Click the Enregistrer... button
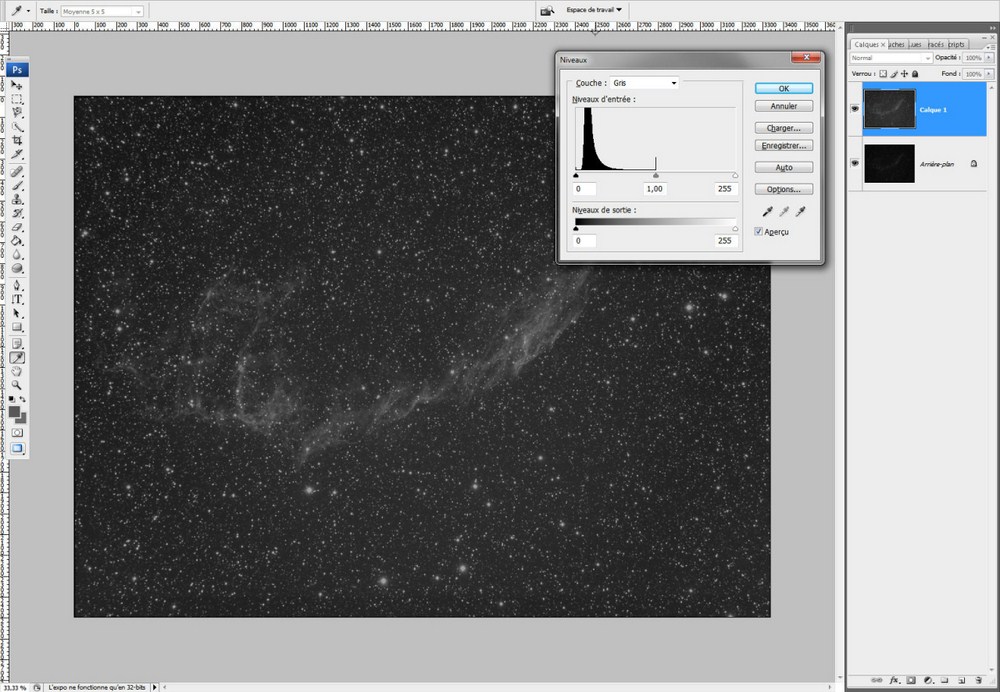Viewport: 1000px width, 692px height. pos(784,146)
